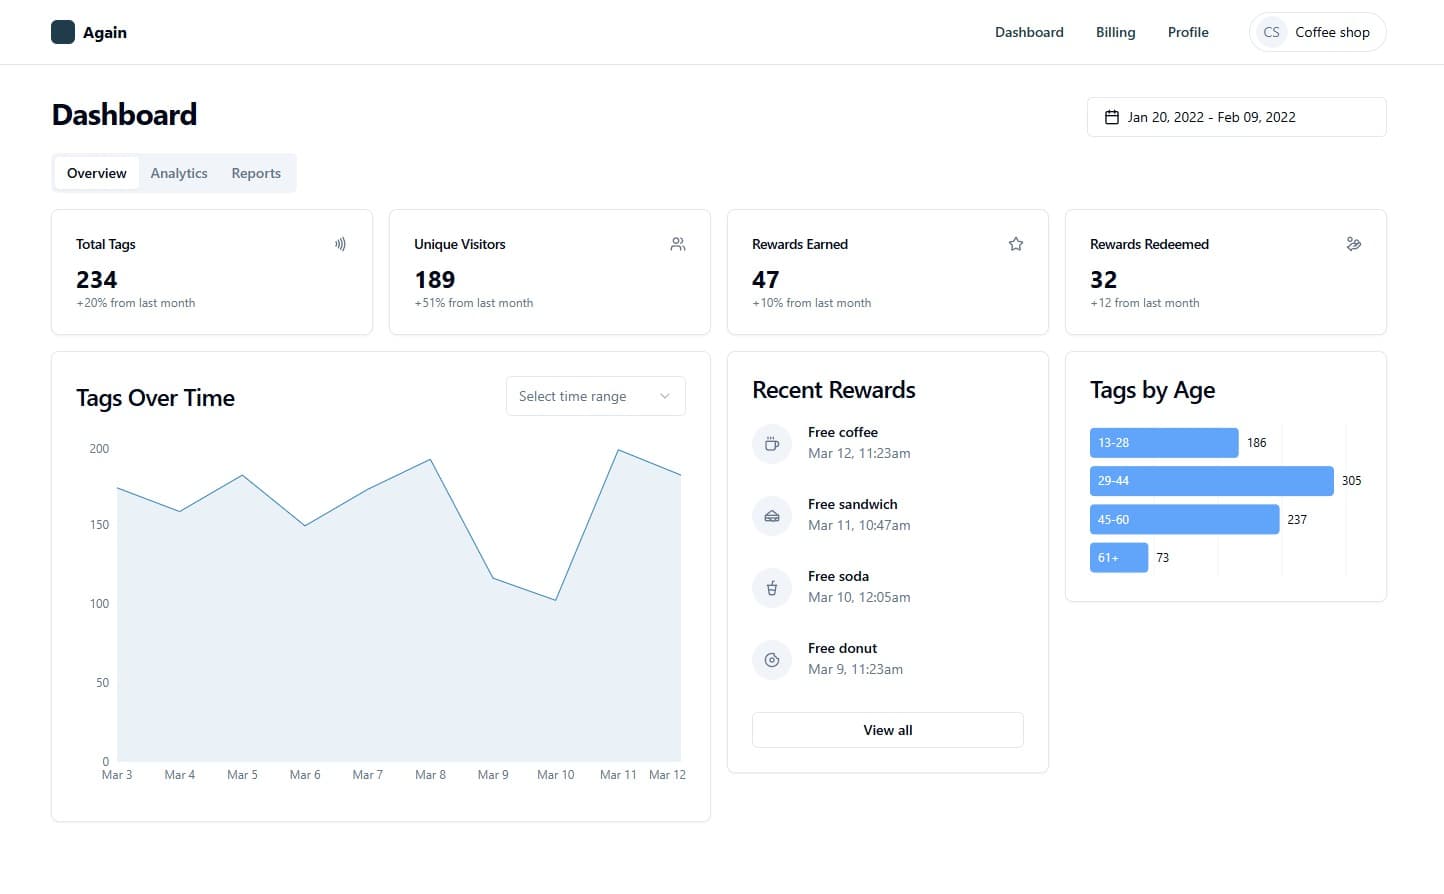Click the Jan 20 - Feb 09 date range field
This screenshot has height=894, width=1444.
pos(1236,116)
